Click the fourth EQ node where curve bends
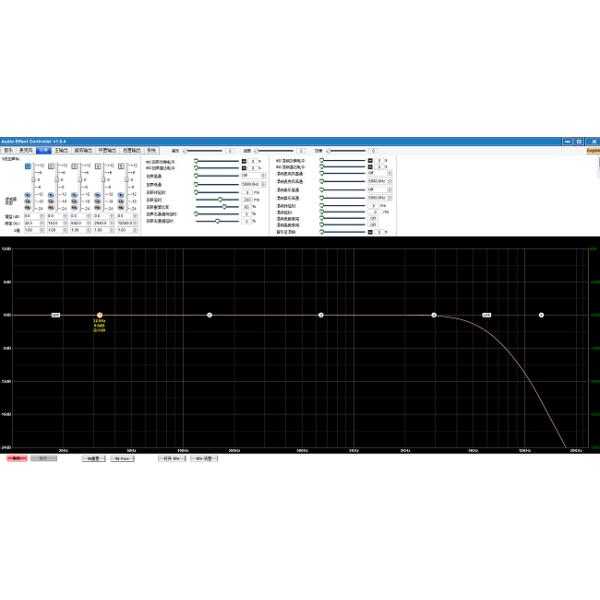The image size is (600, 600). (434, 315)
